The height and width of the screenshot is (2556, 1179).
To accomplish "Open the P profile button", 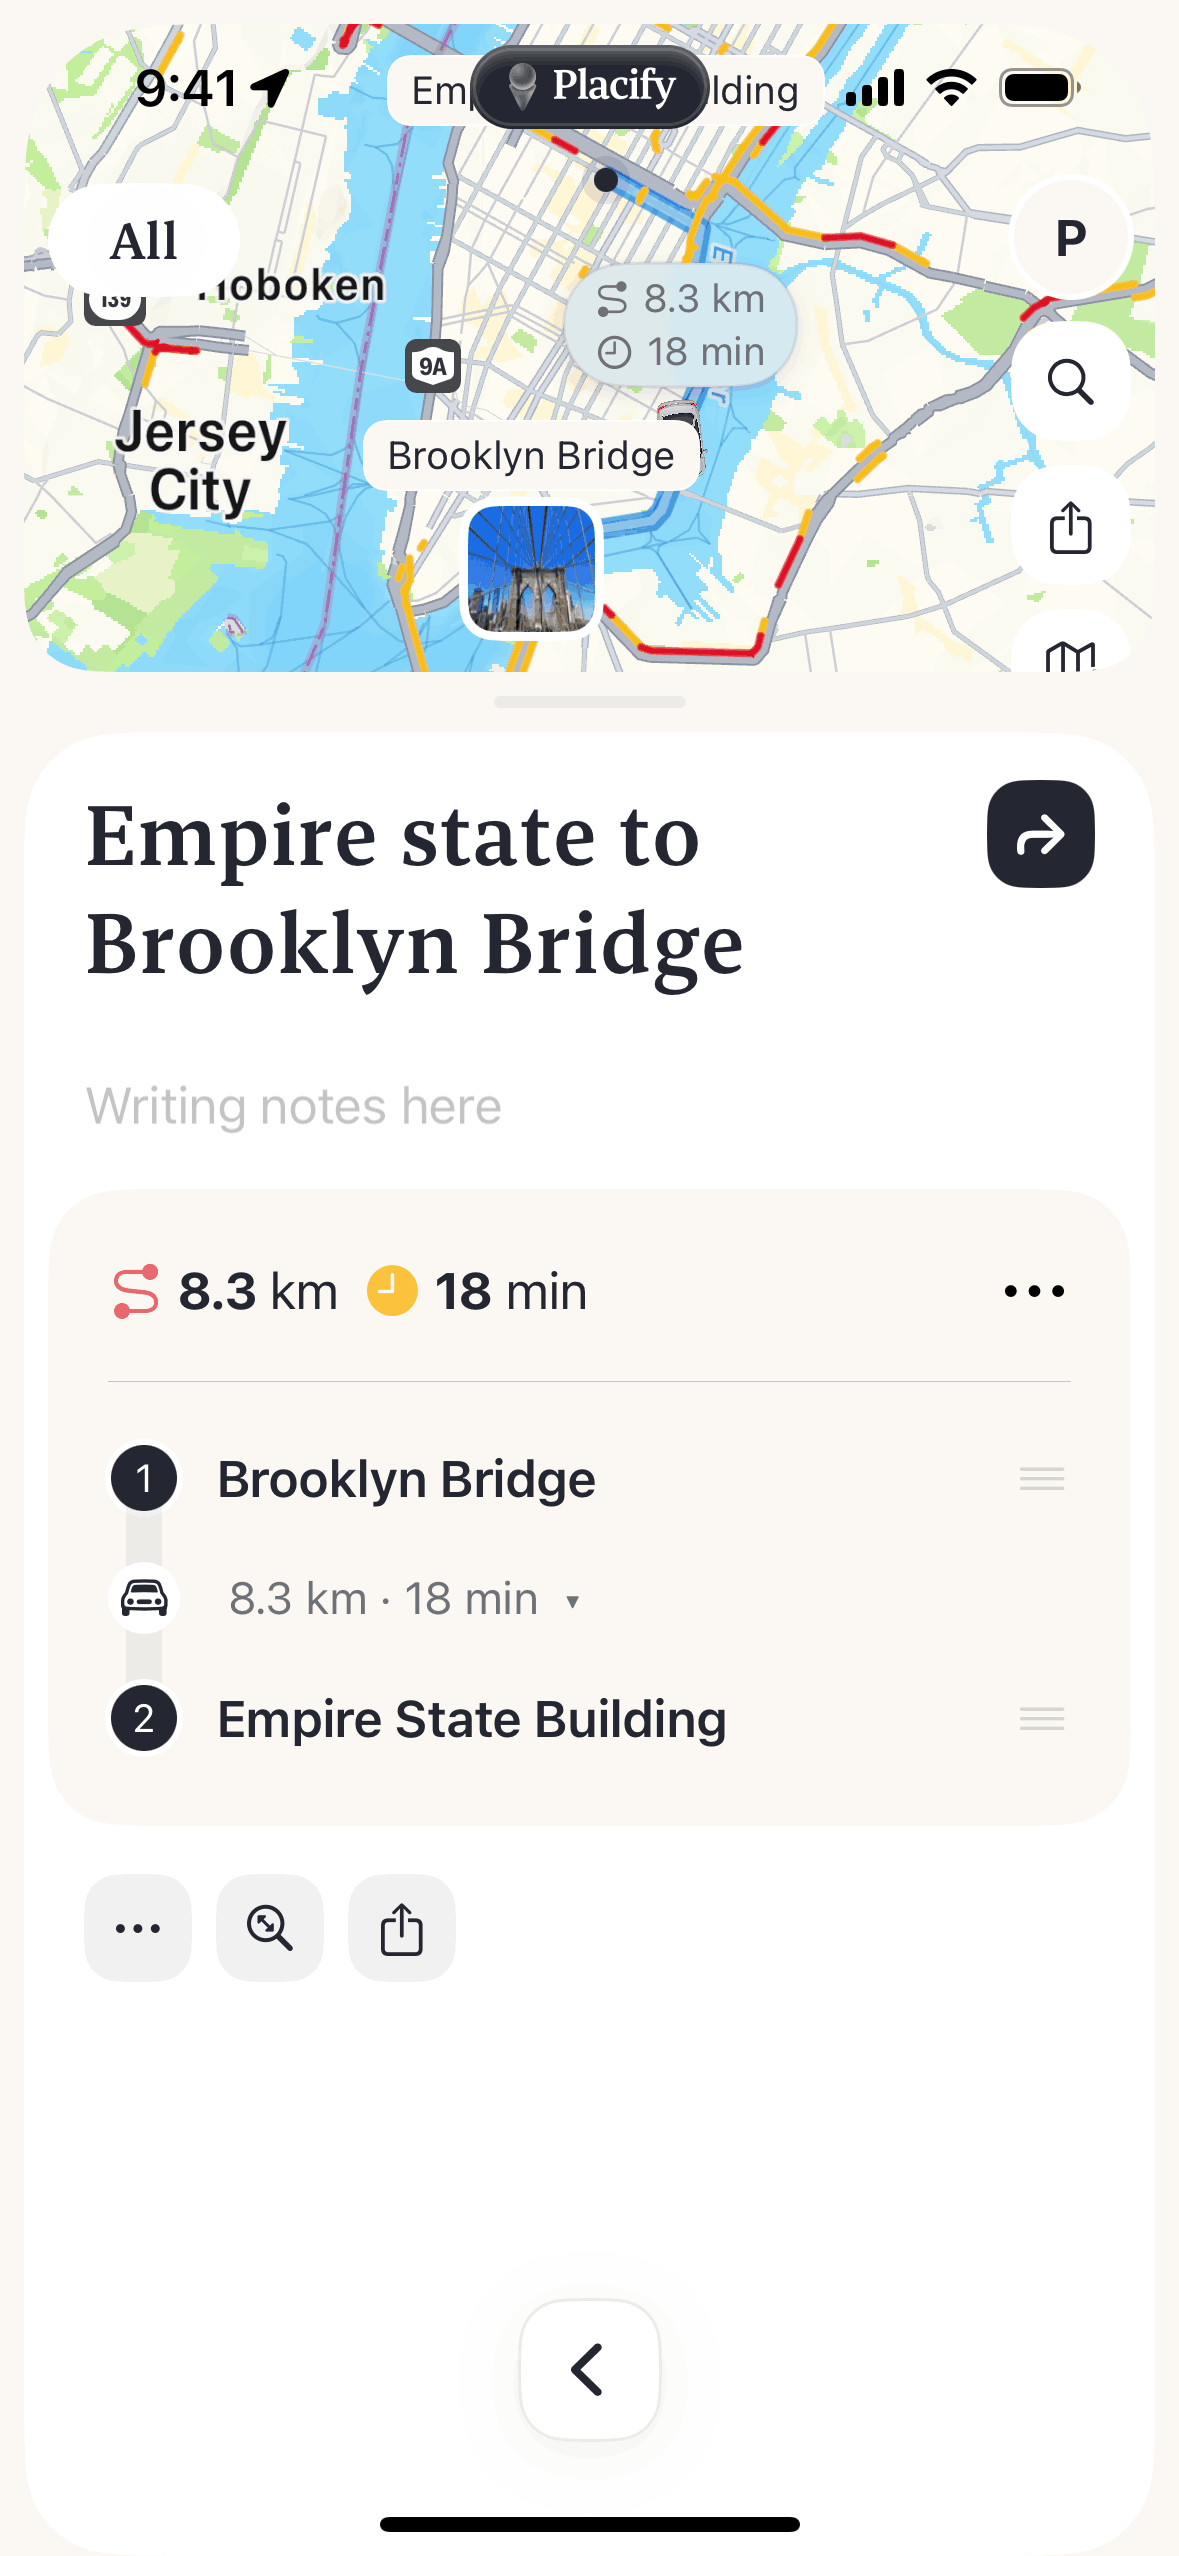I will click(x=1070, y=239).
